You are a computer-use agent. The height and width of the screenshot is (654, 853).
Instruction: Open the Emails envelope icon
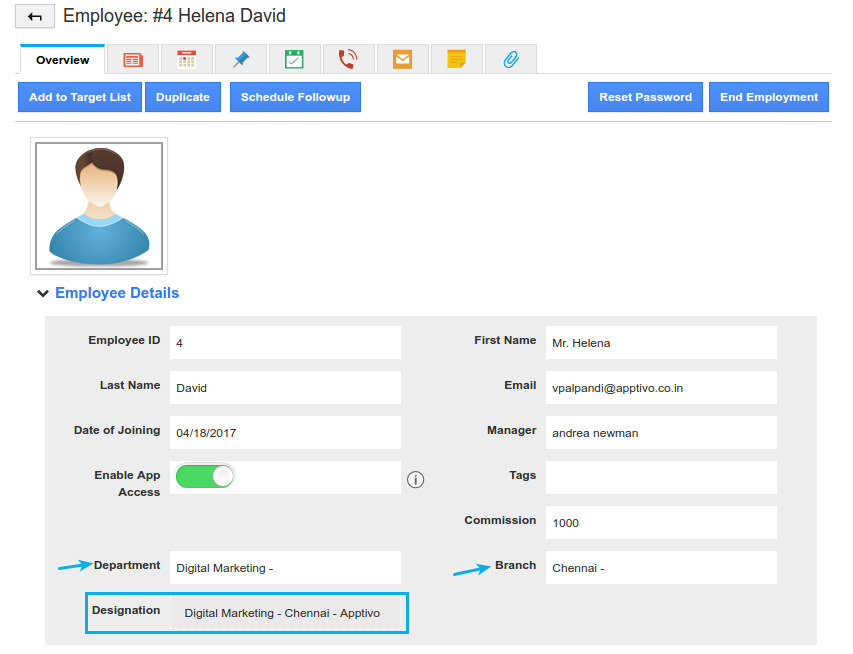(402, 59)
